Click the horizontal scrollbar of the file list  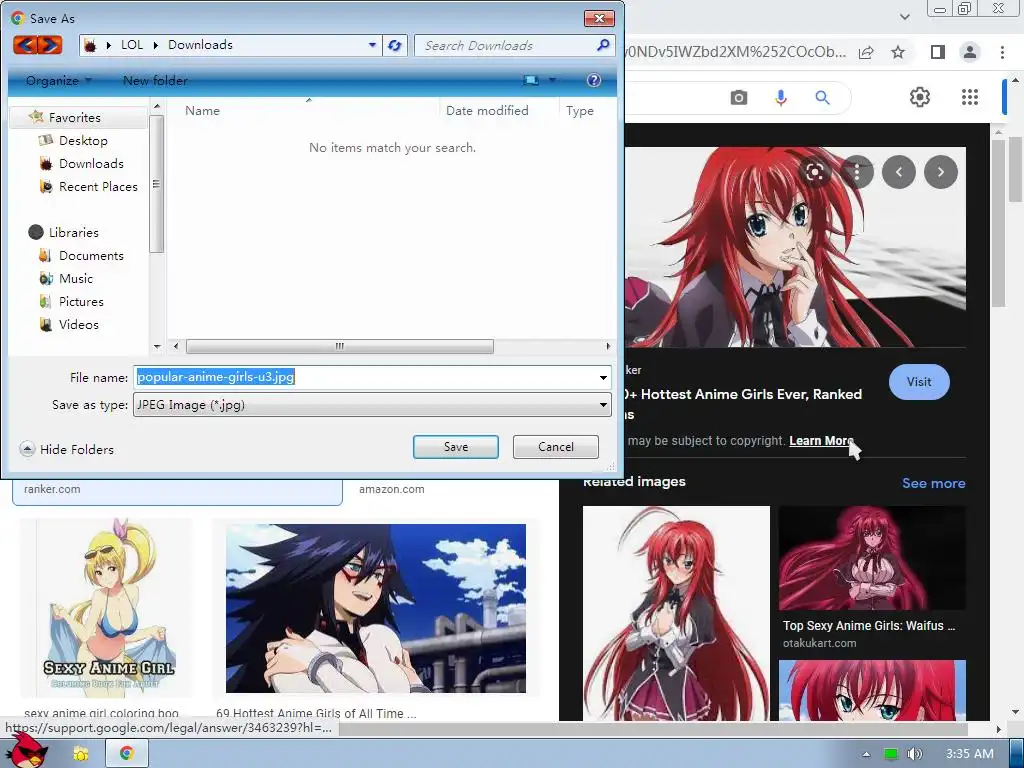[340, 346]
